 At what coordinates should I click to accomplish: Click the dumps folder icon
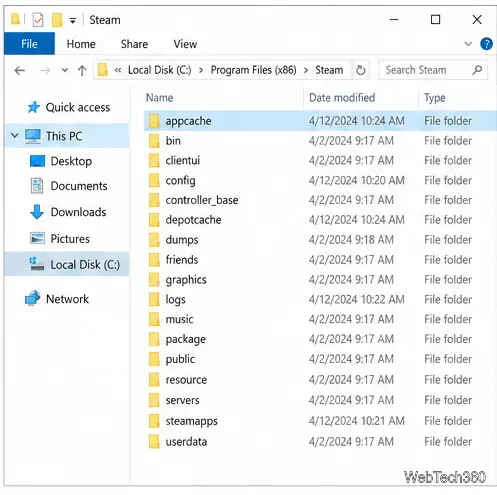pyautogui.click(x=154, y=240)
